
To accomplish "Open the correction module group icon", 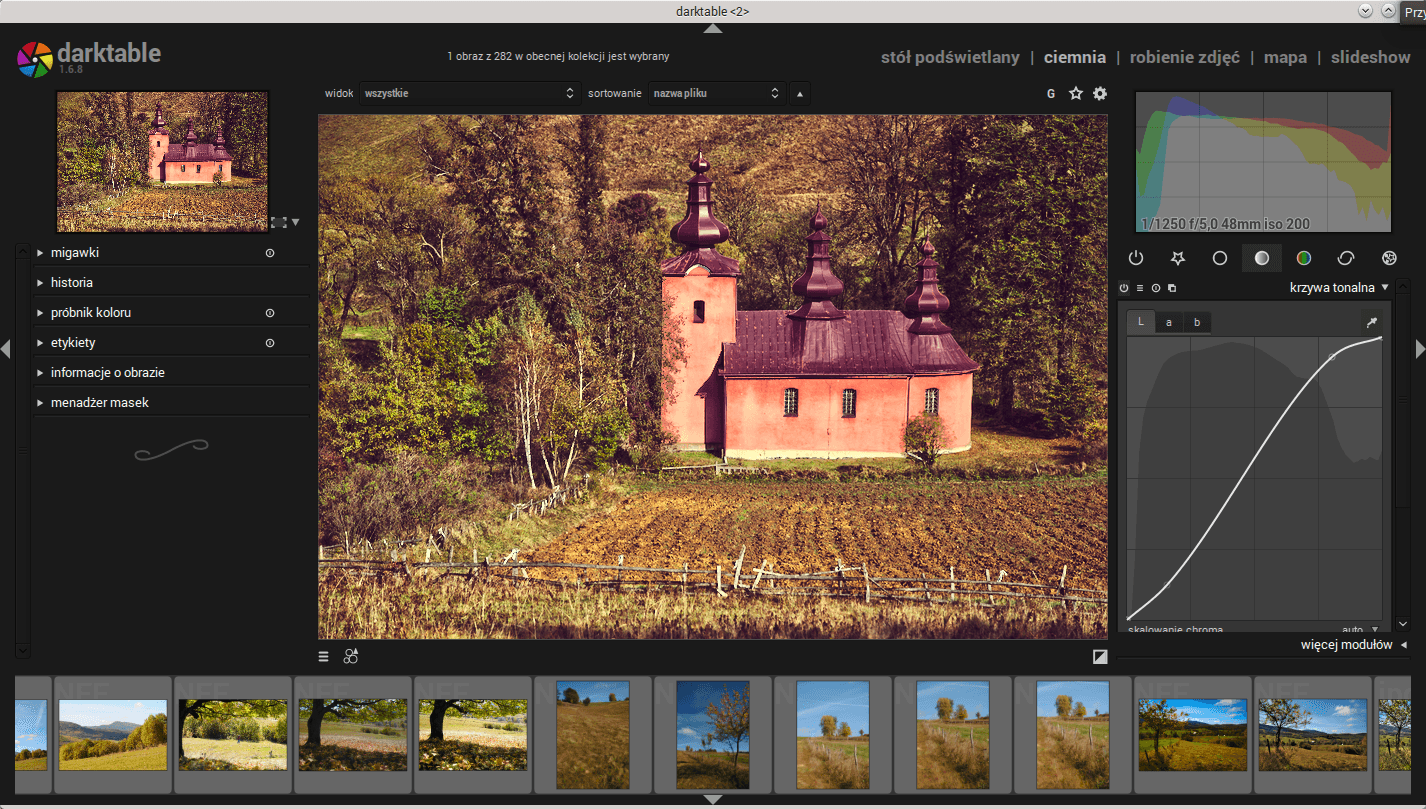I will (x=1346, y=258).
